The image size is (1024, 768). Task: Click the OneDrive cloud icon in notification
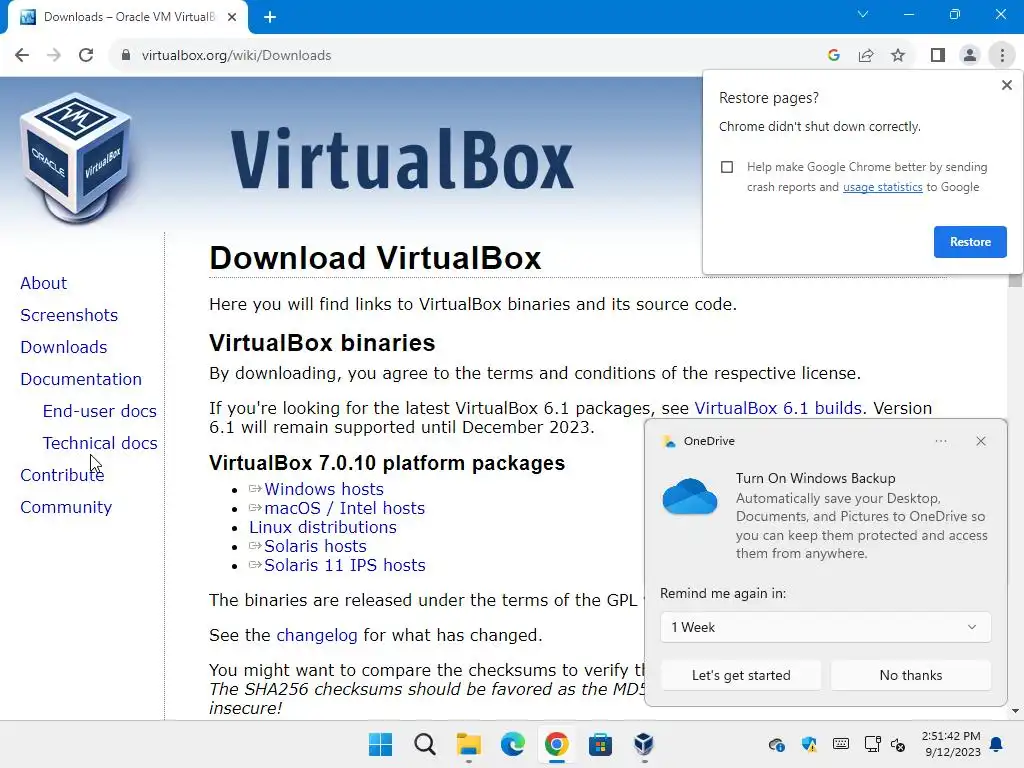click(x=690, y=497)
